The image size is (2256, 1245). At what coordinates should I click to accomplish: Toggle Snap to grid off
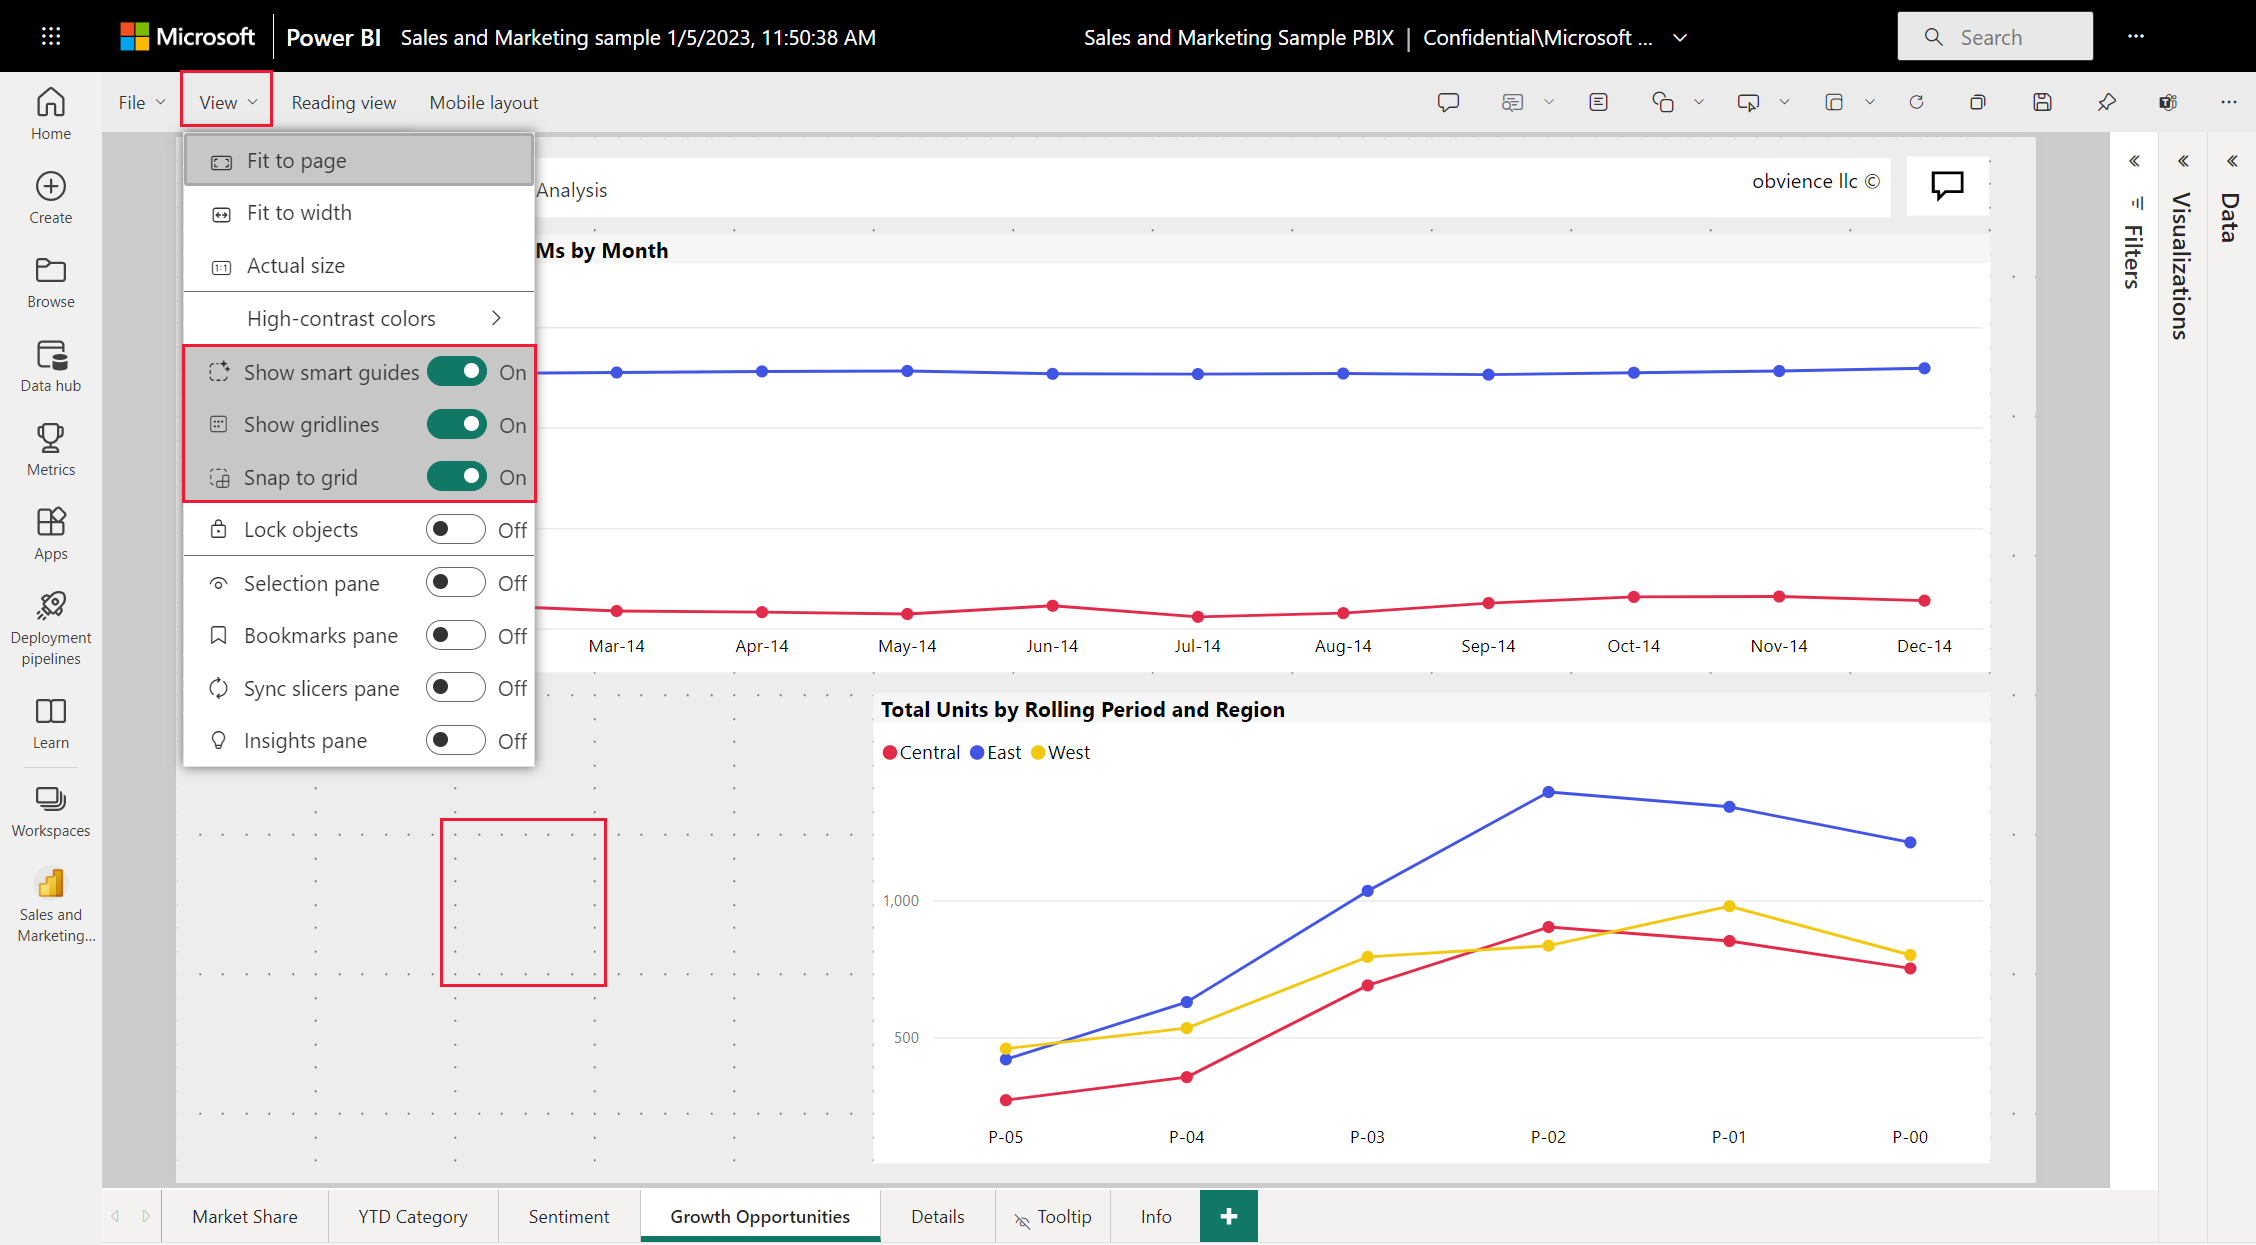[x=458, y=477]
